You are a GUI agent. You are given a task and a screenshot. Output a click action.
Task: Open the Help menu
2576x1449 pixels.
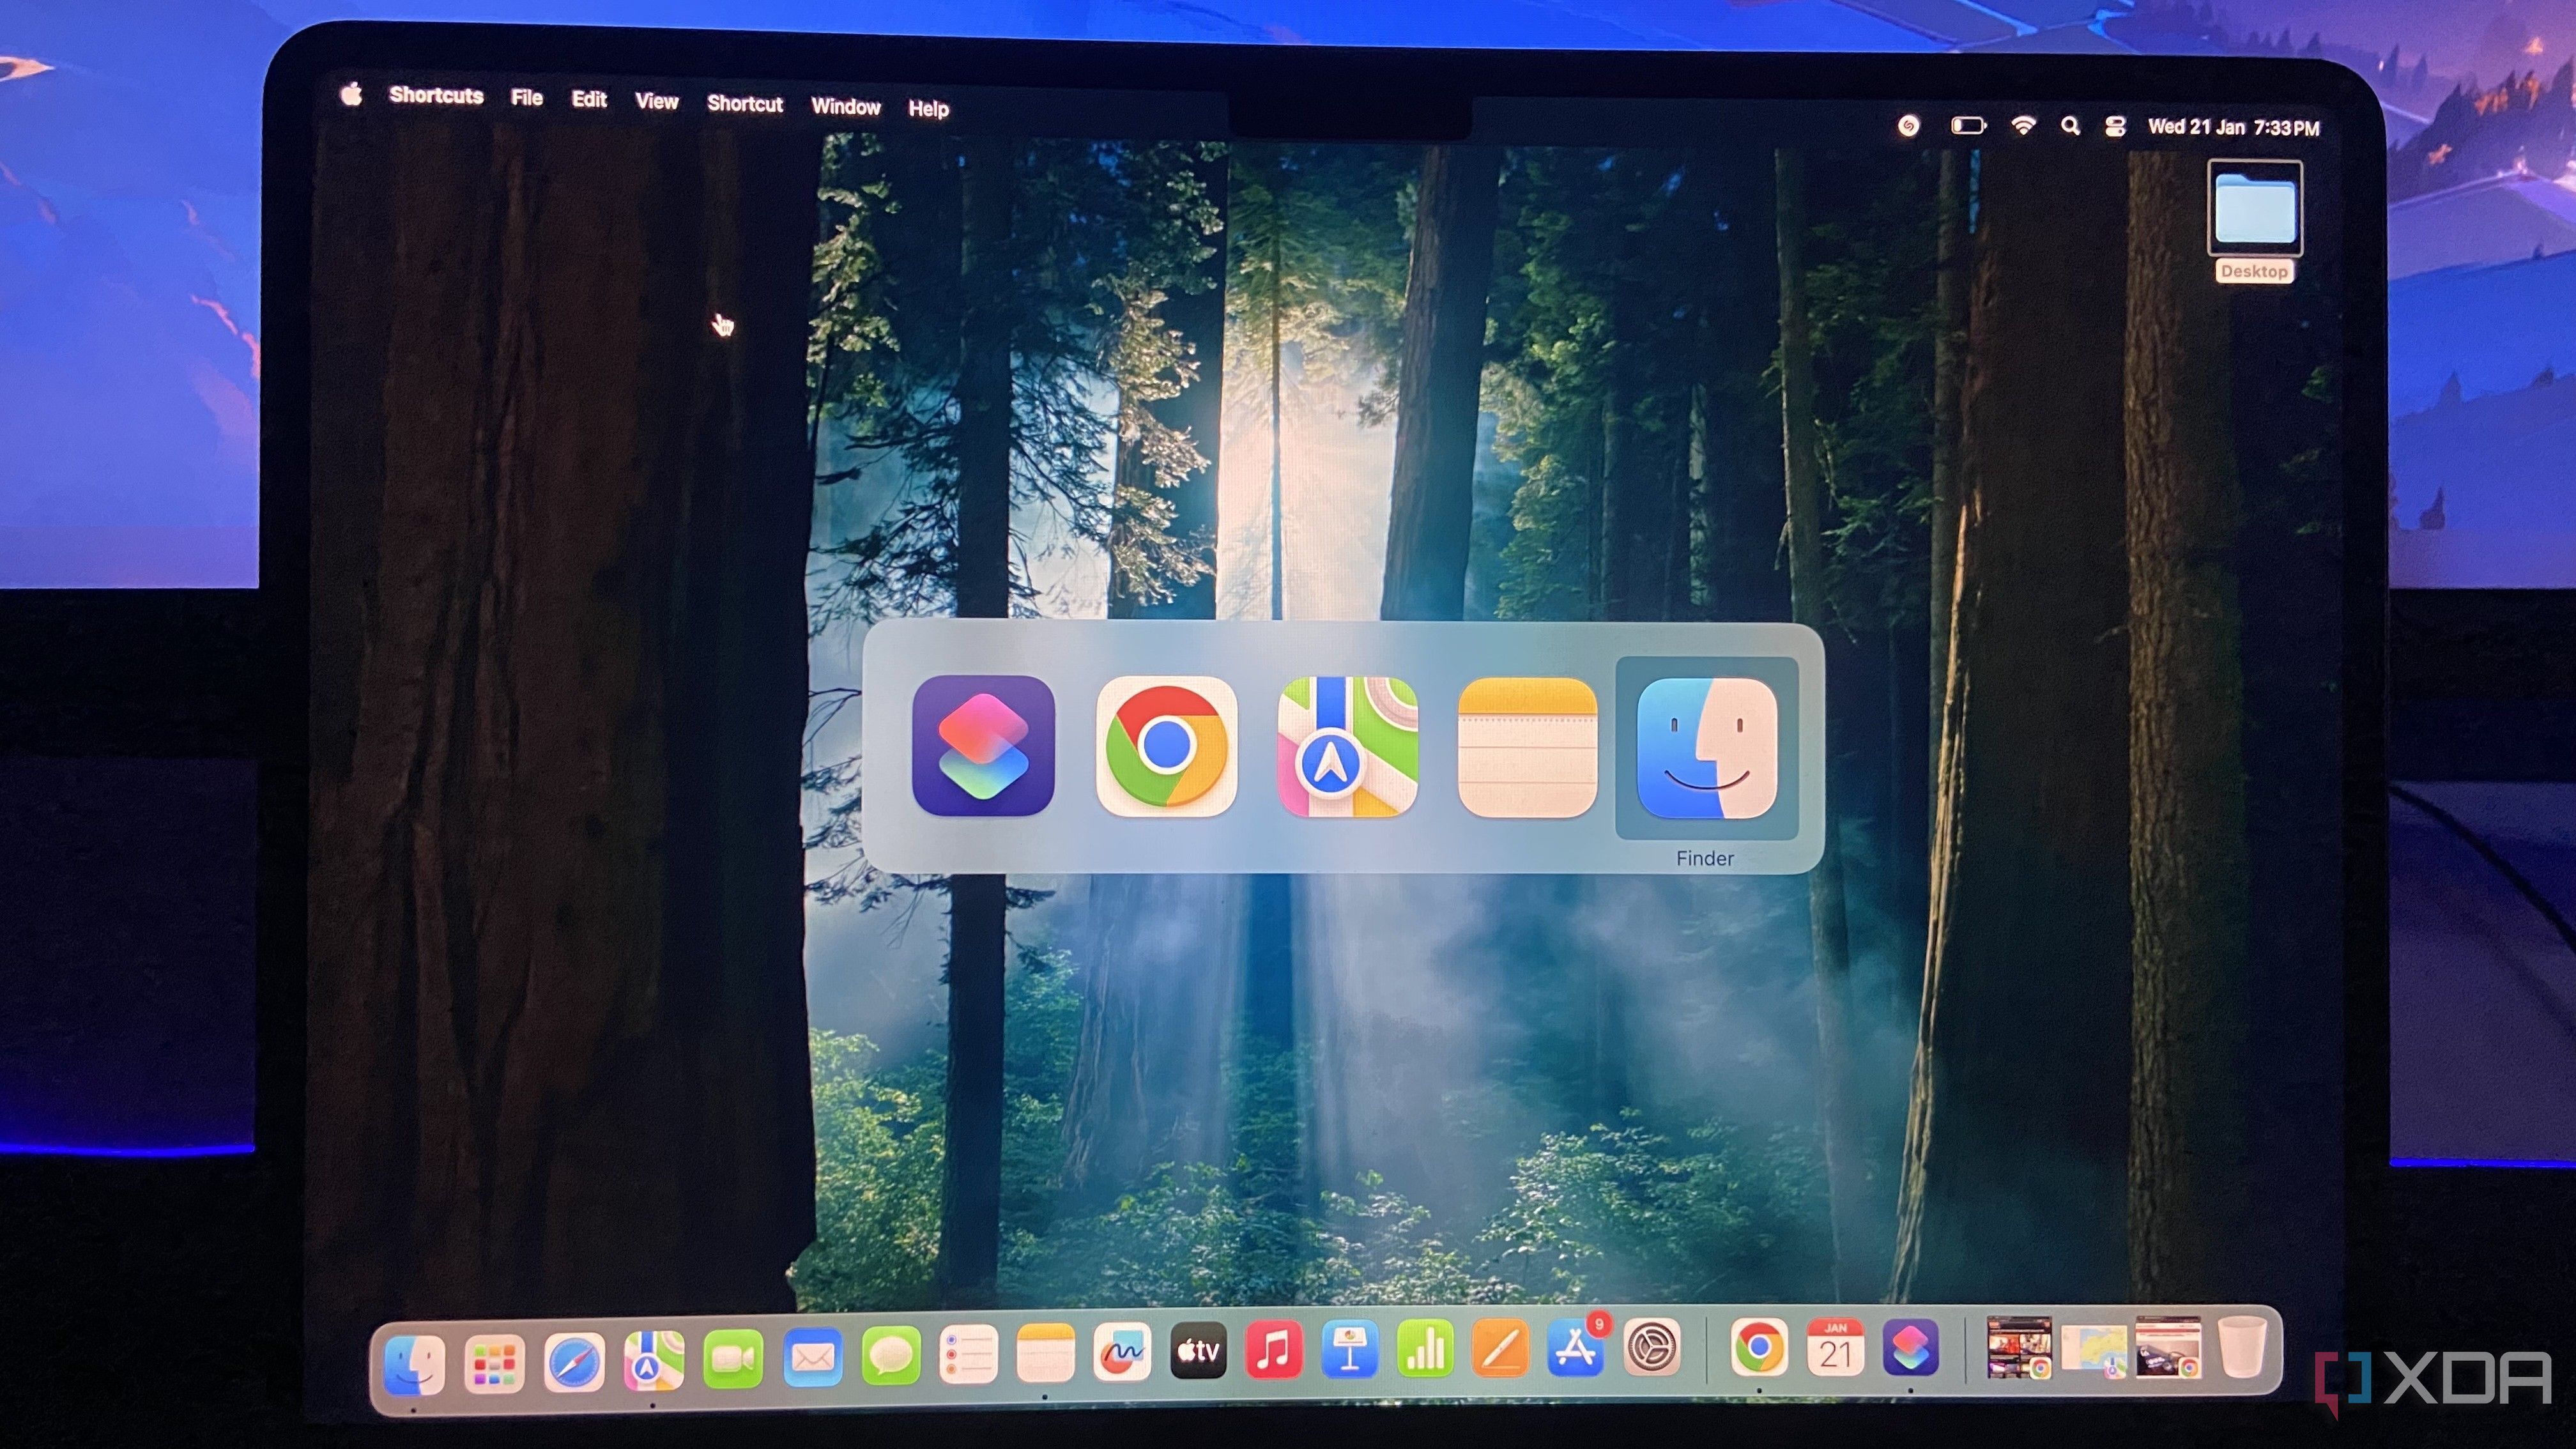coord(928,108)
